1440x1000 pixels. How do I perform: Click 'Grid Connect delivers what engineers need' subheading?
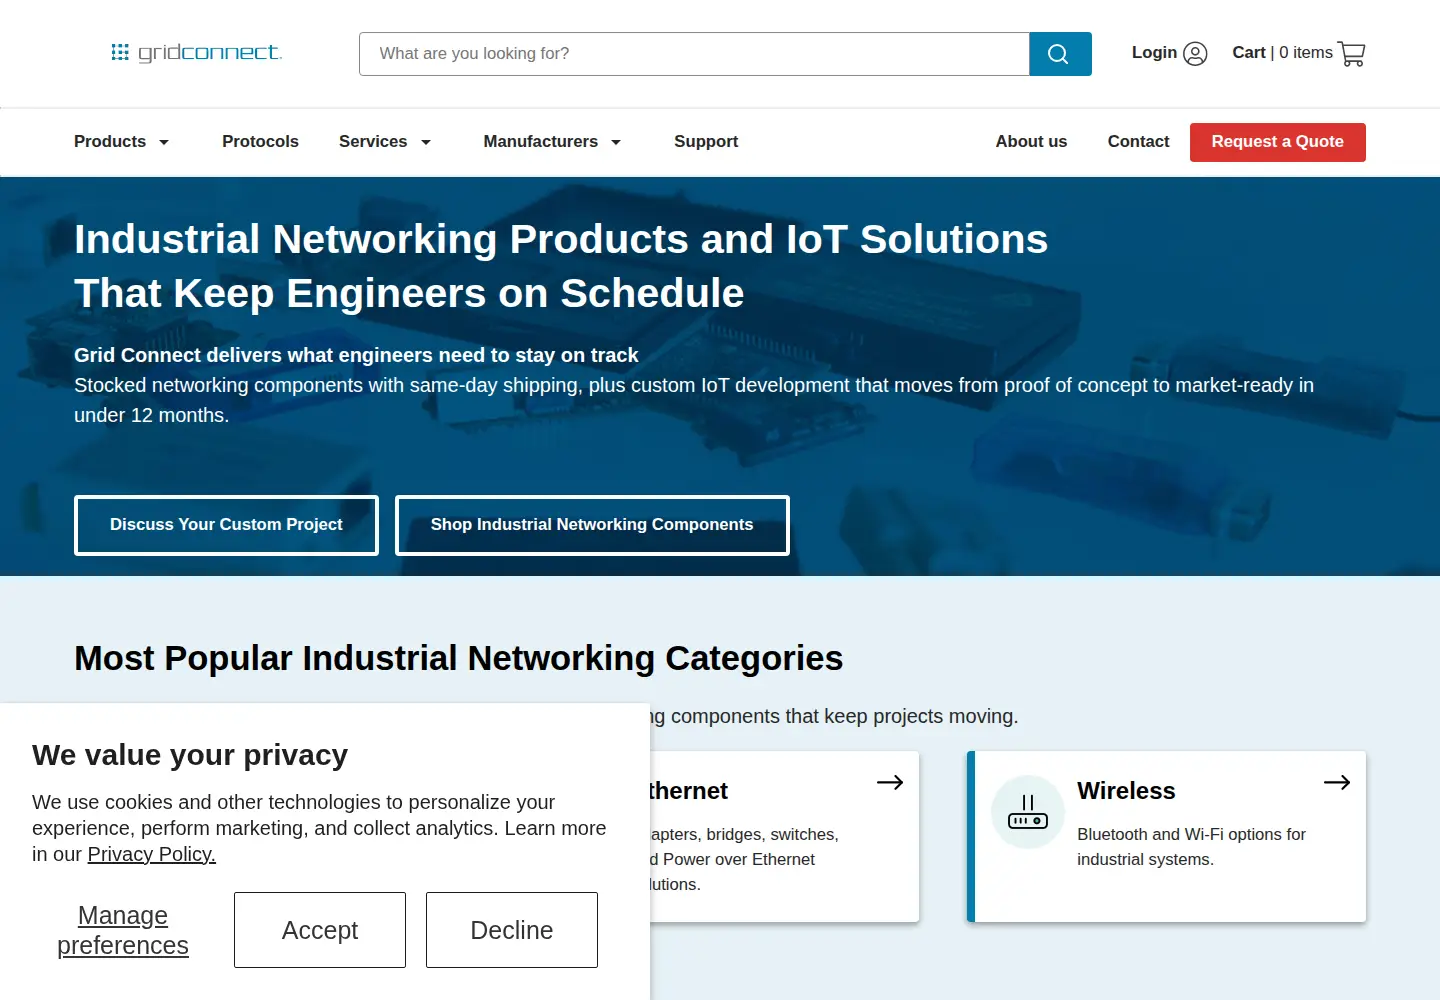click(x=356, y=355)
